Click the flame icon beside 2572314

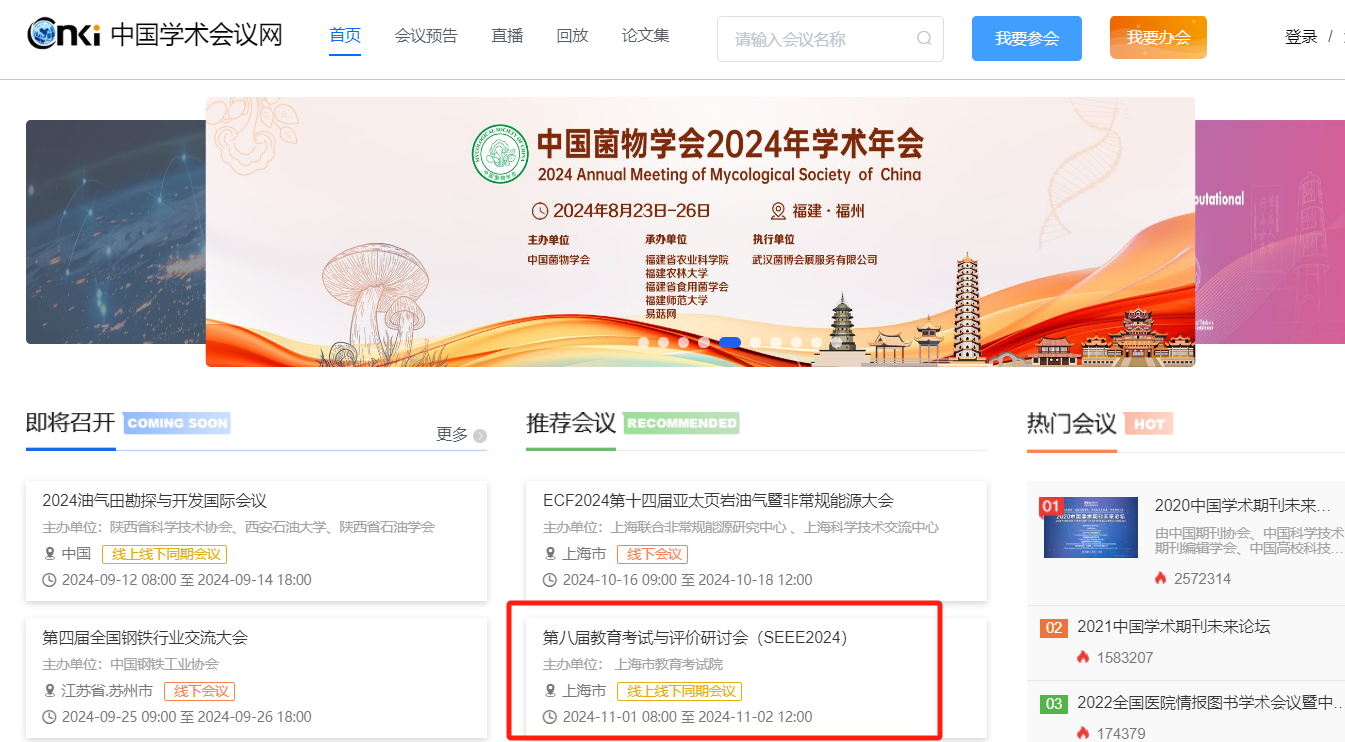click(1161, 578)
